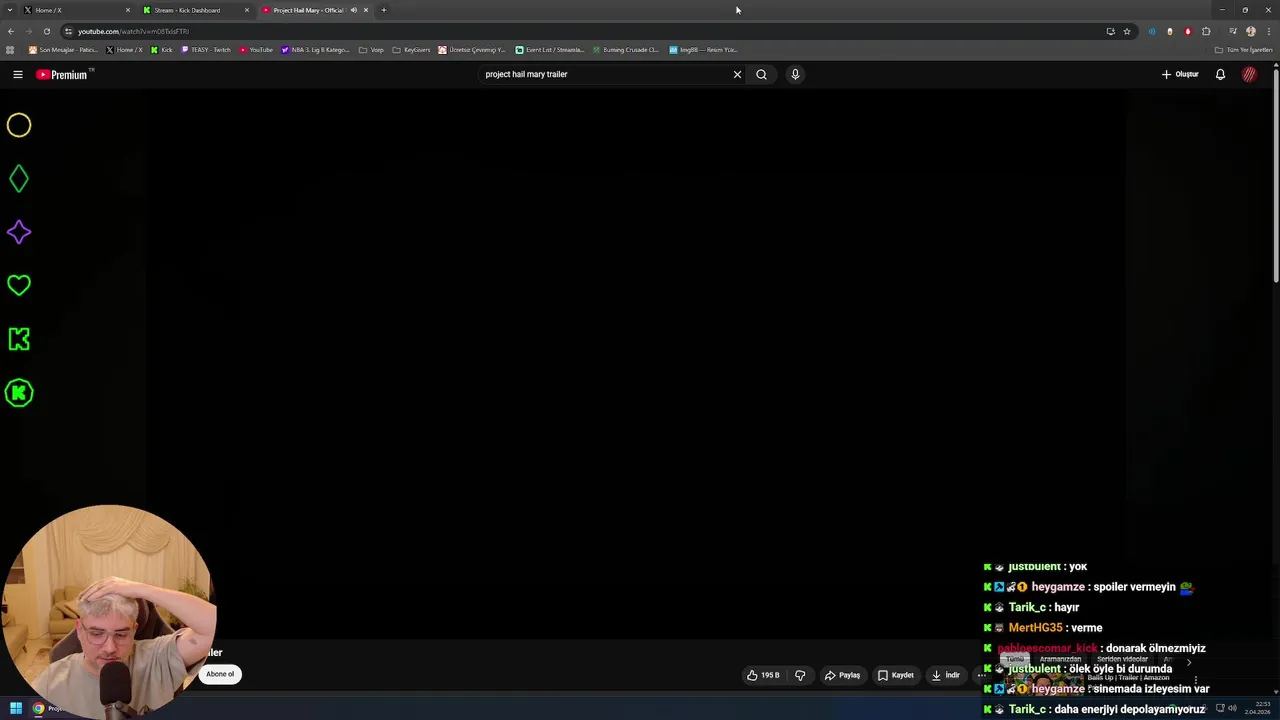Screen dimensions: 1280x720
Task: Expand the Voip bookmark folder
Action: tap(371, 49)
